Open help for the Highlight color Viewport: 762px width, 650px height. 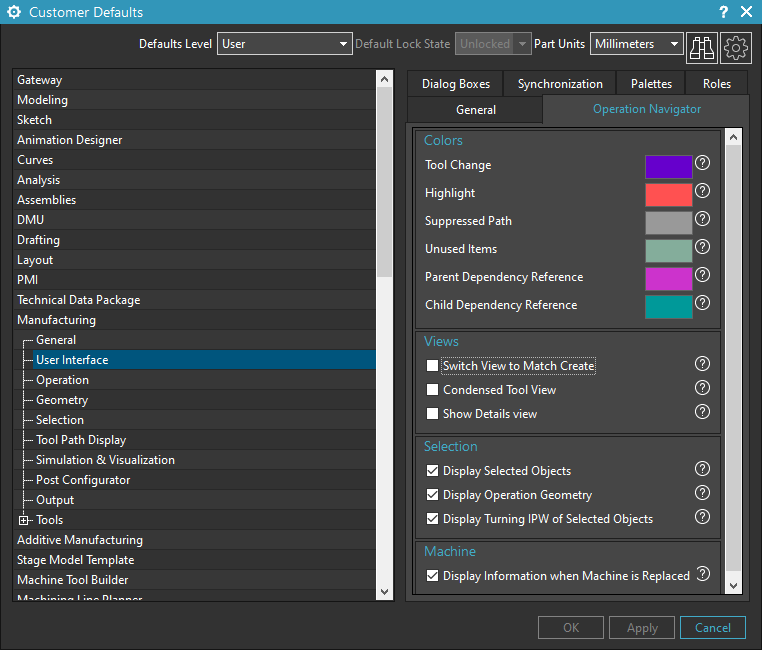click(x=702, y=191)
